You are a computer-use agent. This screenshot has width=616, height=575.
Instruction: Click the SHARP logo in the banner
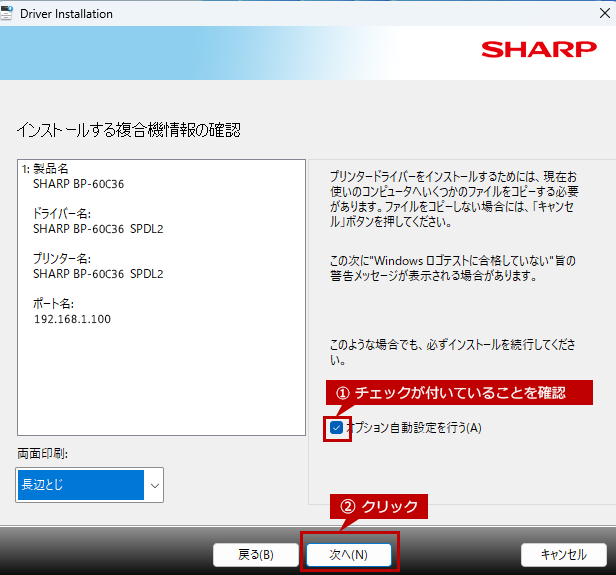[x=539, y=50]
